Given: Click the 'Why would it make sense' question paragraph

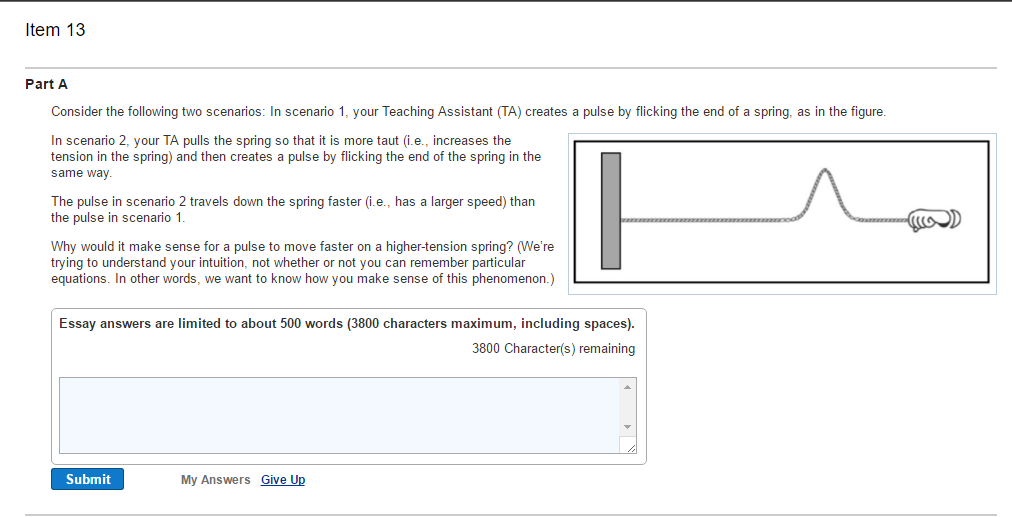Looking at the screenshot, I should pyautogui.click(x=303, y=263).
